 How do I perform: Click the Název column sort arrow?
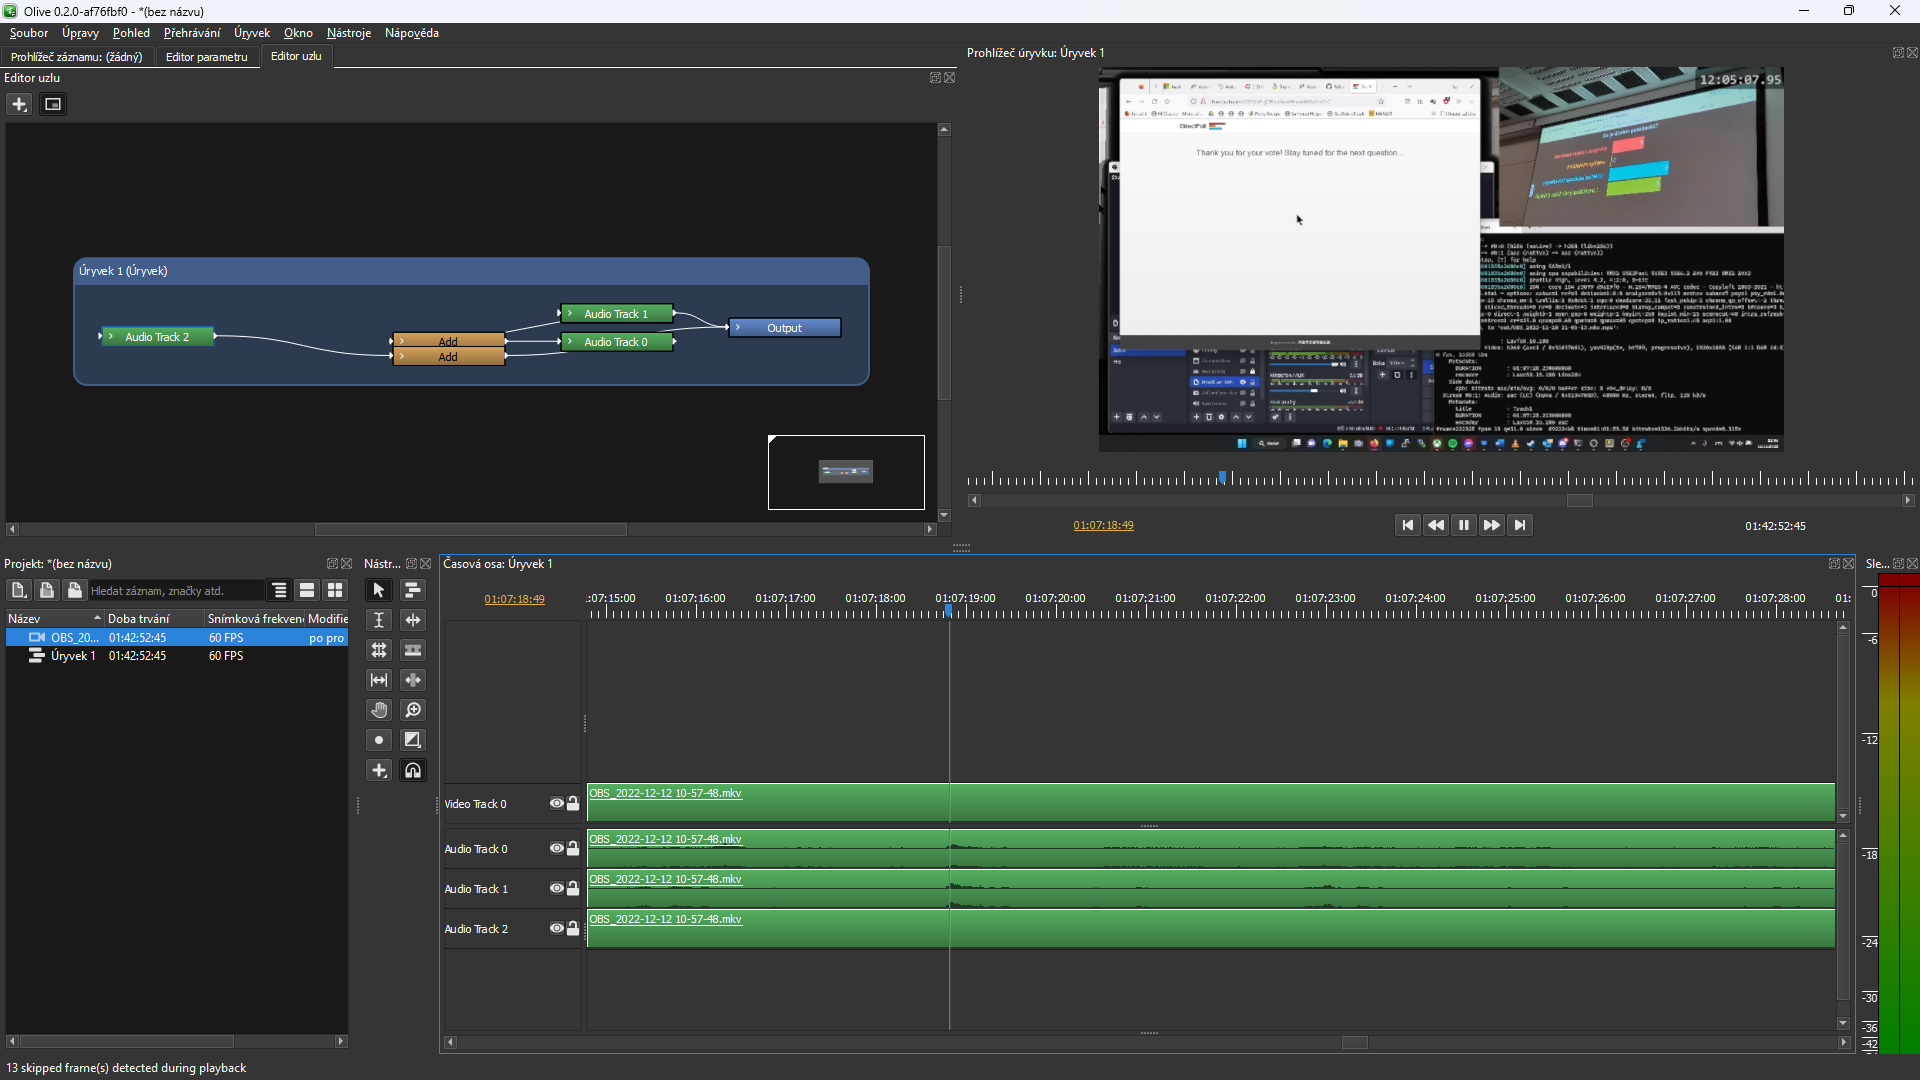coord(97,618)
